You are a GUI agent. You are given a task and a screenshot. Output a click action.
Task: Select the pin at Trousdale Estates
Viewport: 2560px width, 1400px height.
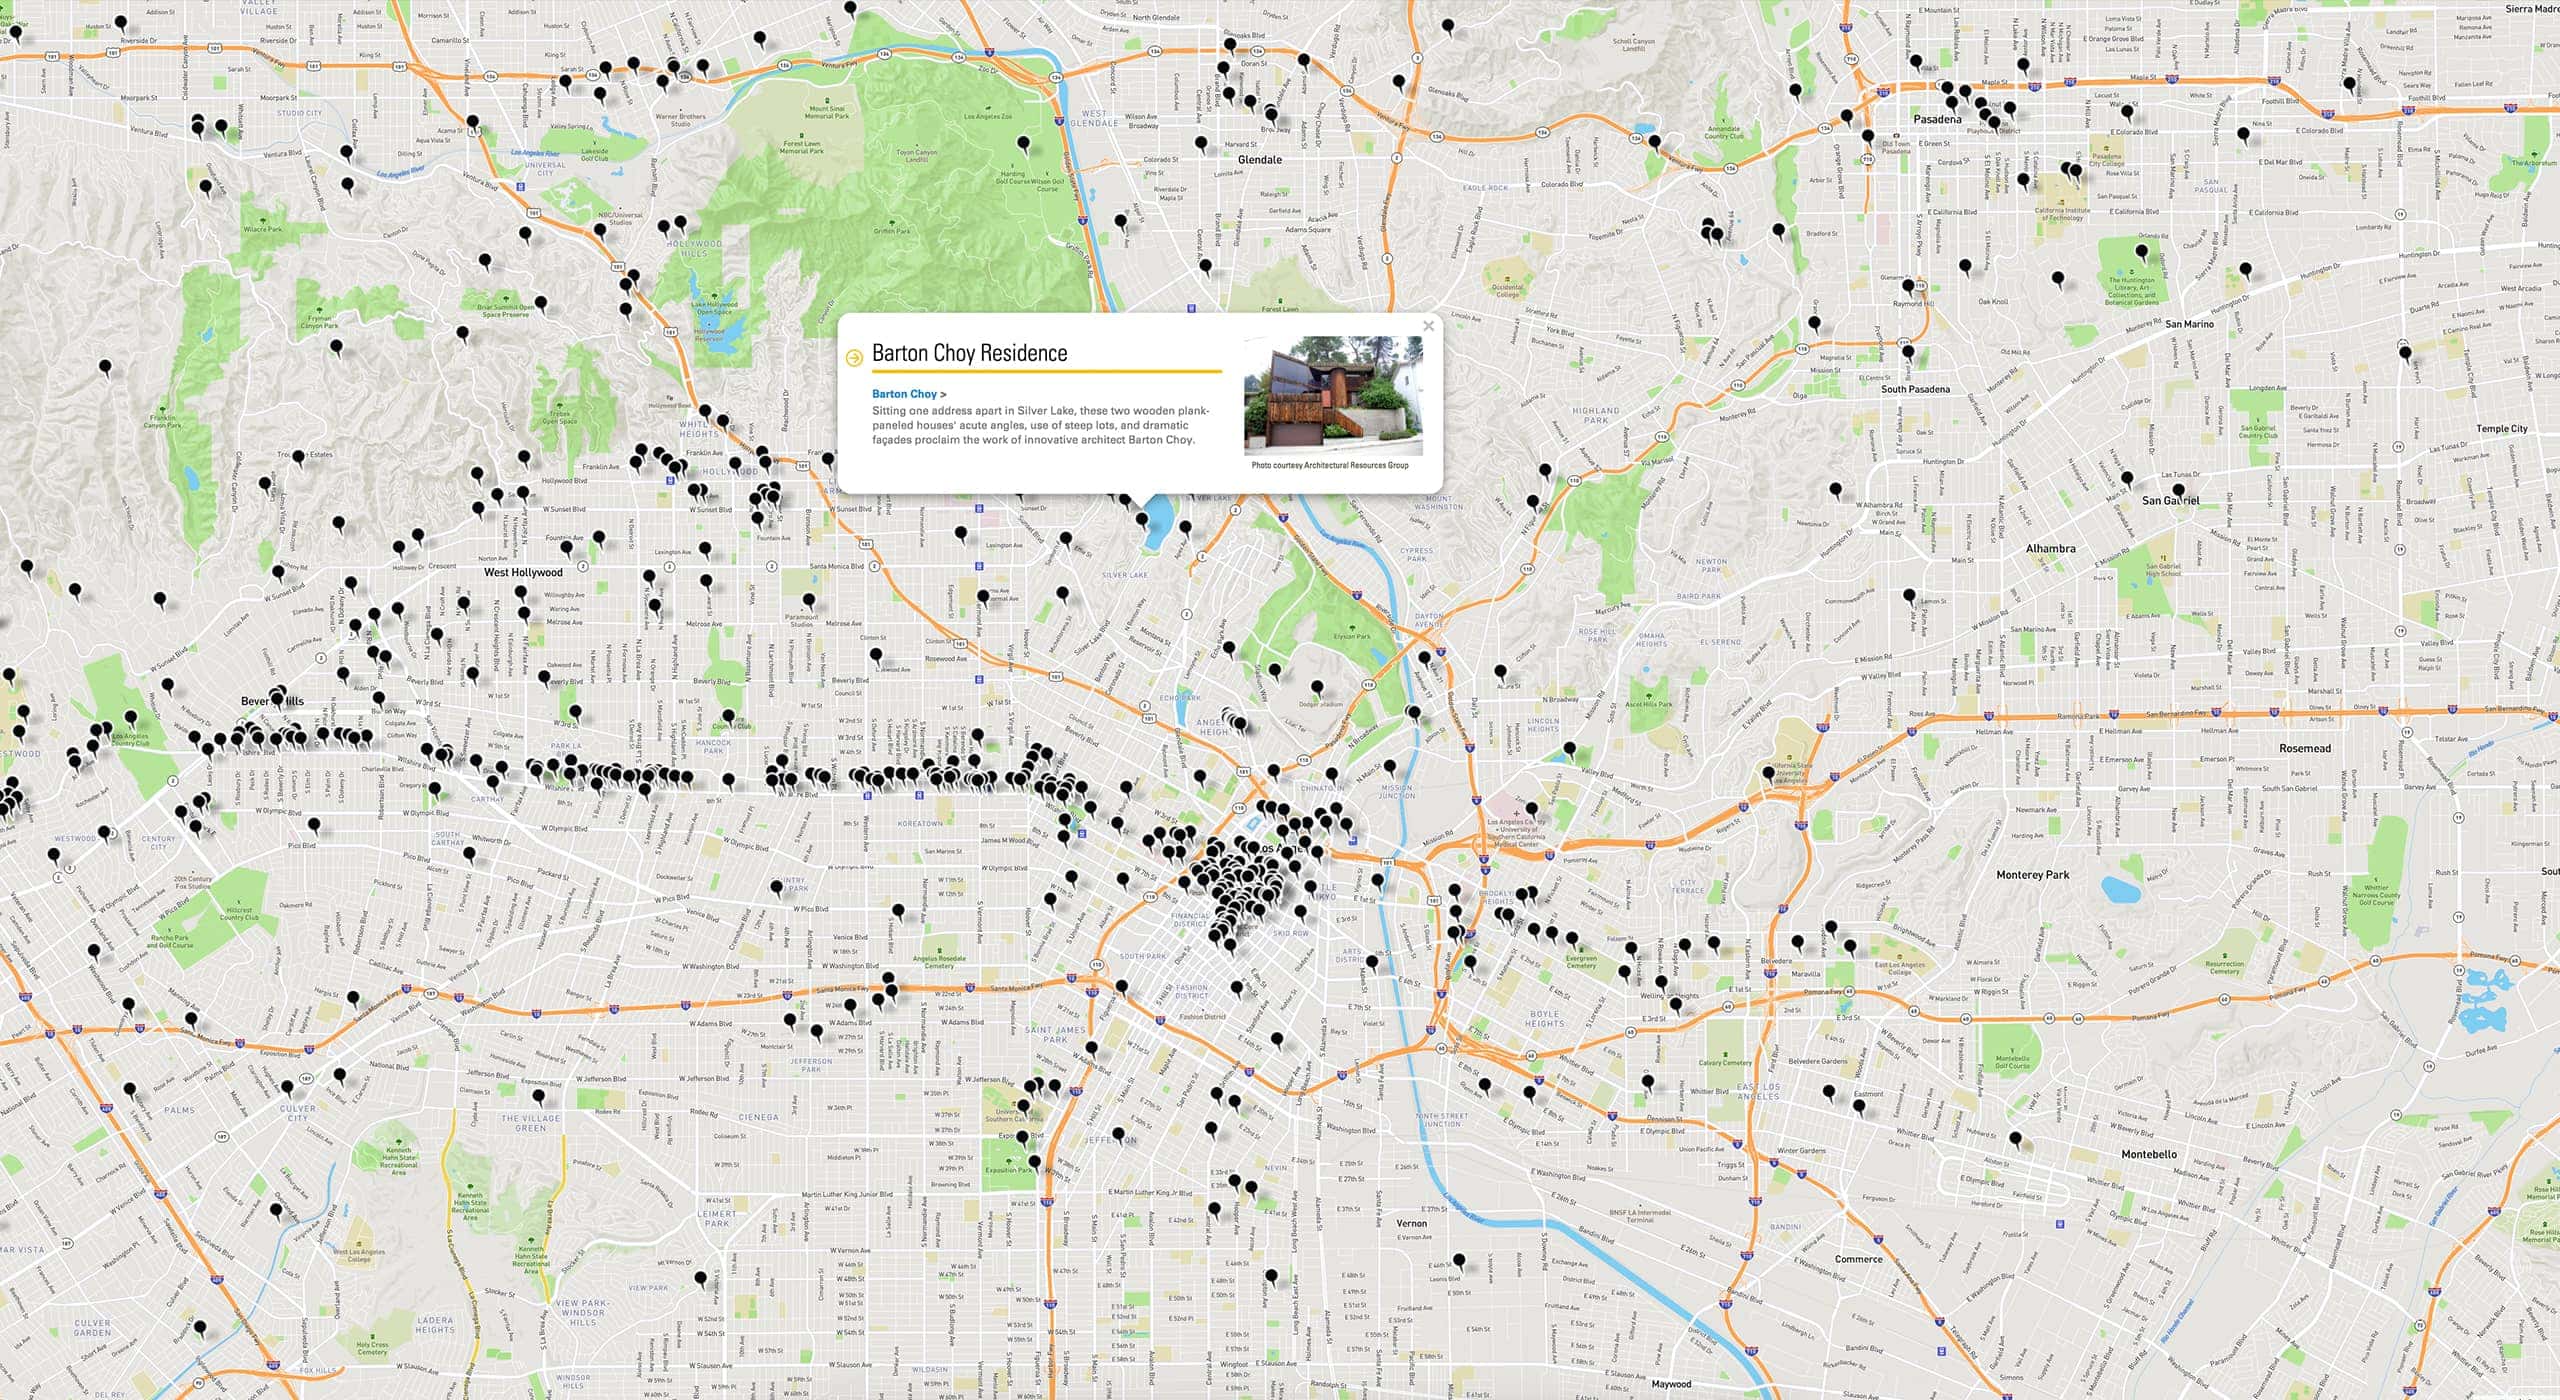(x=298, y=458)
